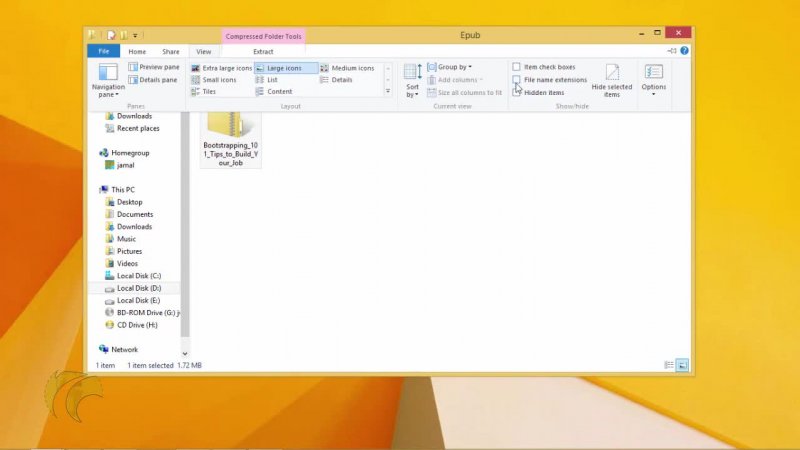Open the Options dropdown
This screenshot has height=450, width=800.
(654, 79)
